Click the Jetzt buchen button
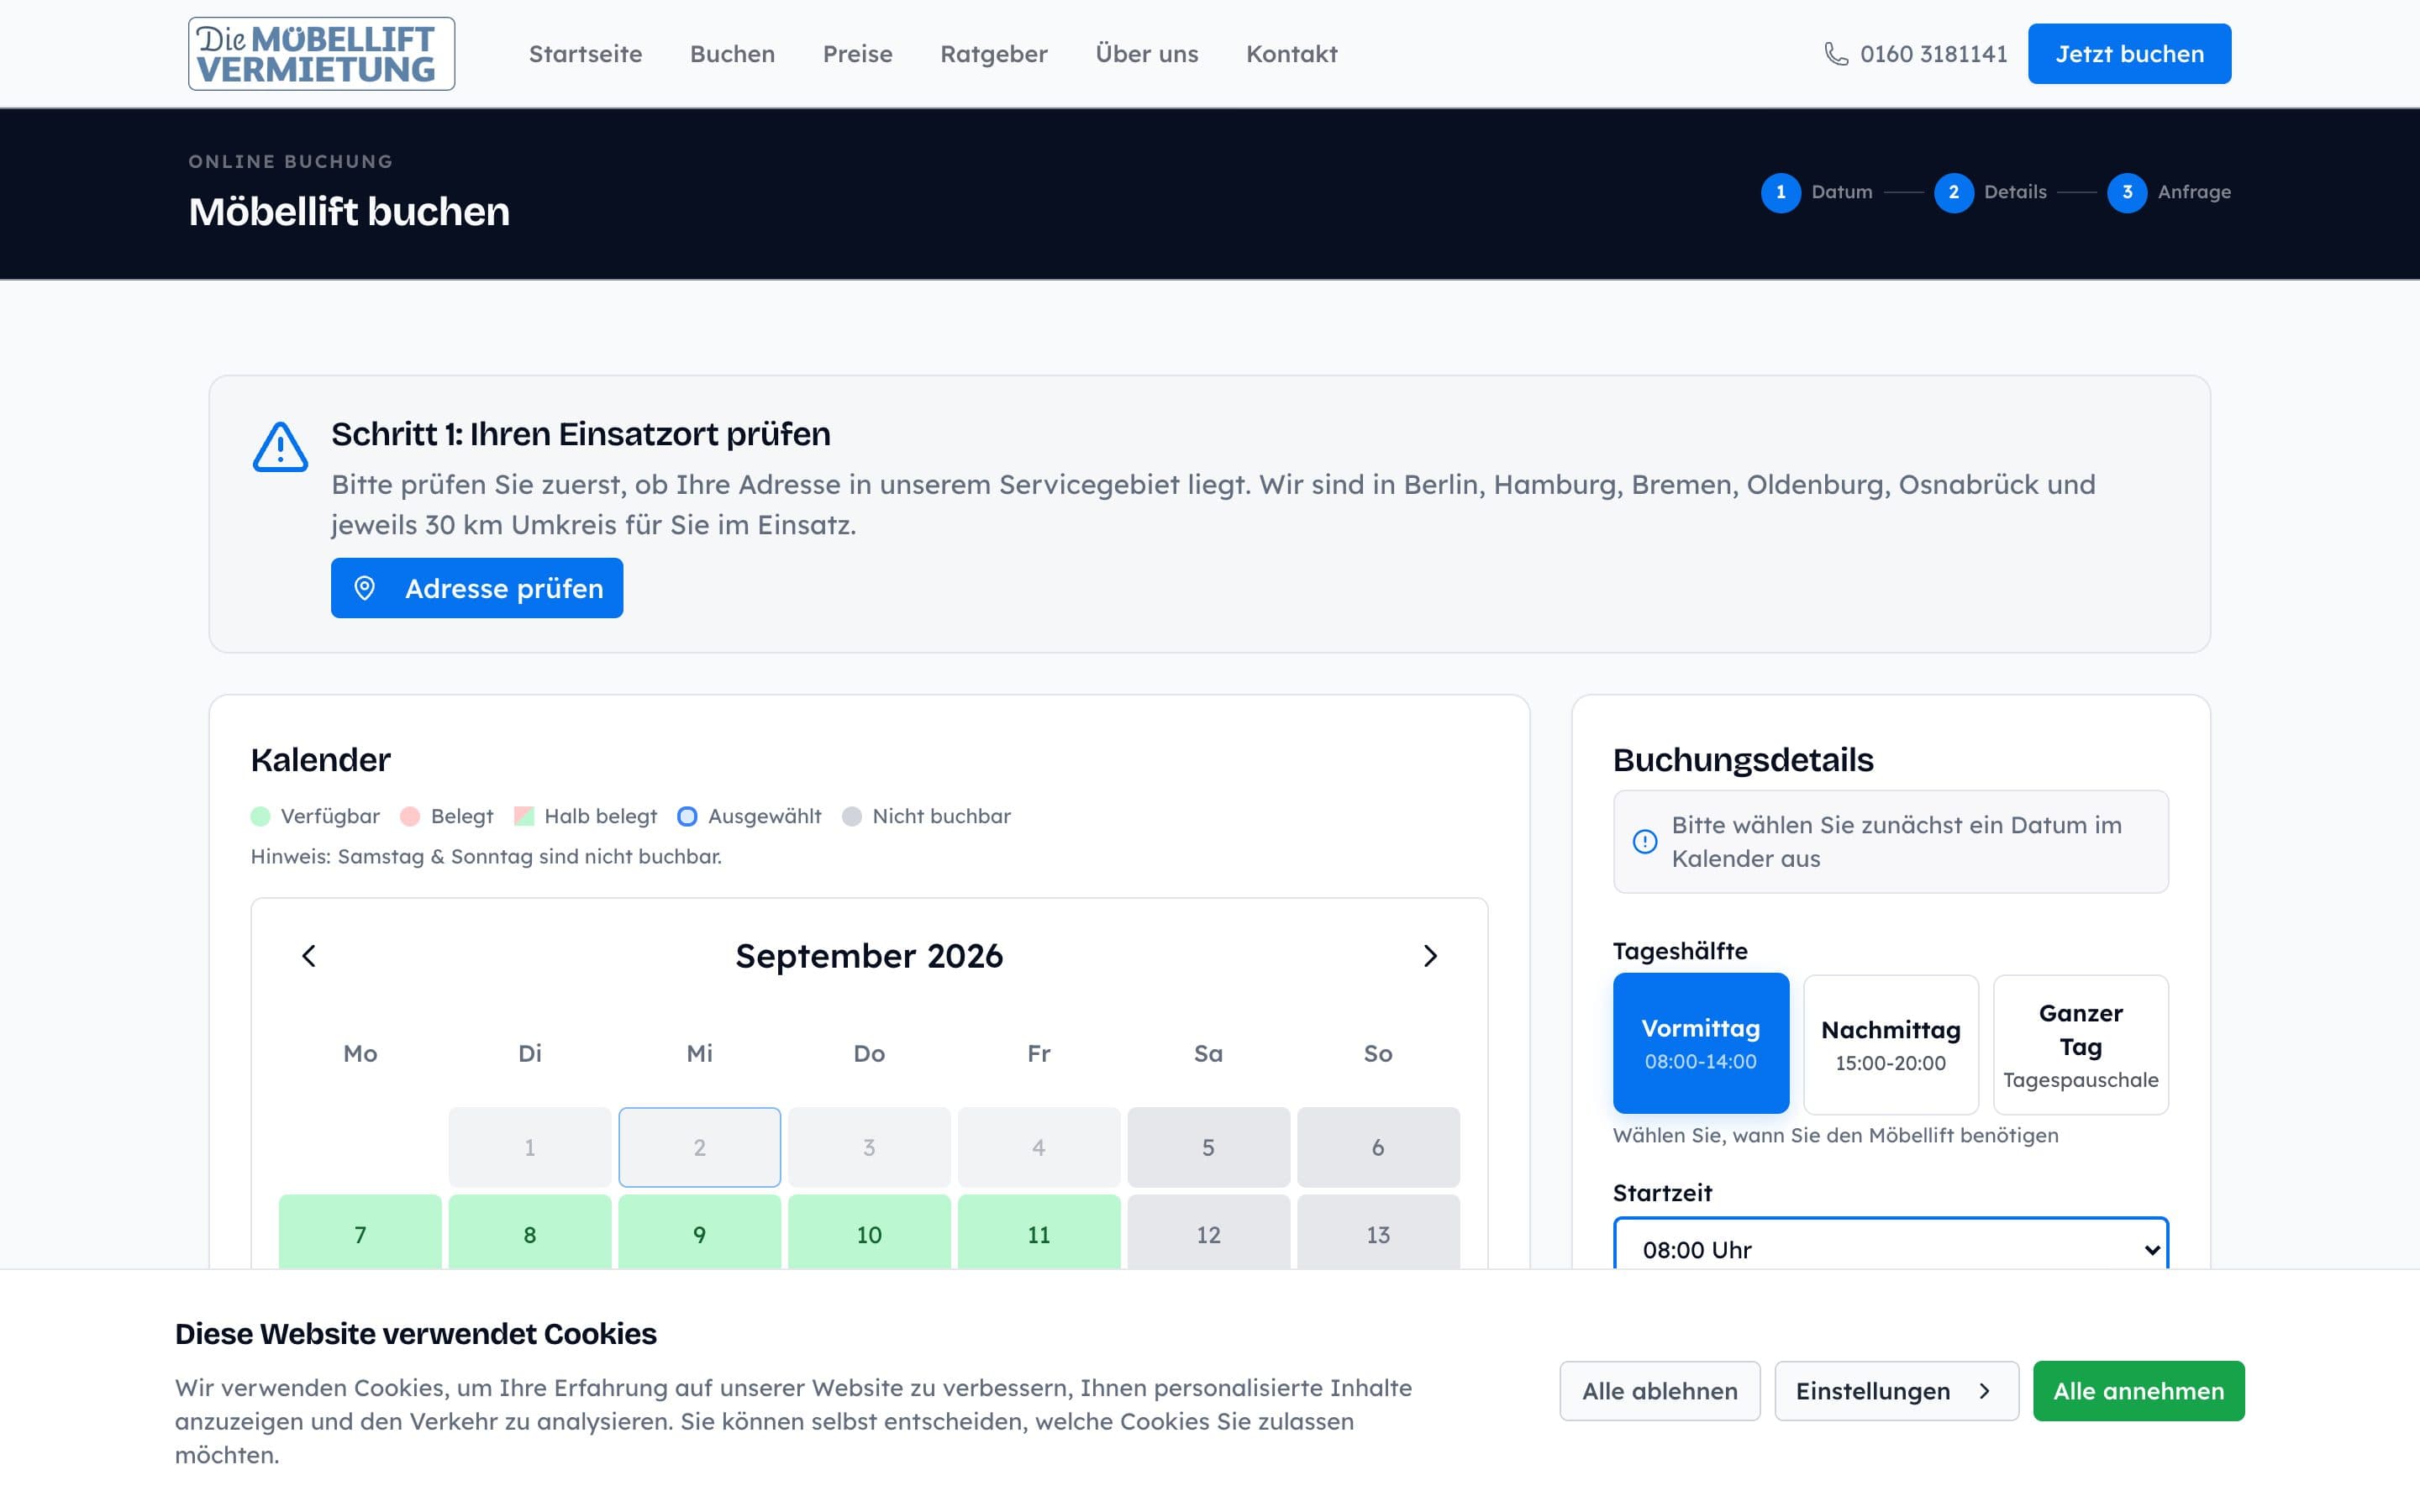This screenshot has height=1512, width=2420. [2129, 54]
